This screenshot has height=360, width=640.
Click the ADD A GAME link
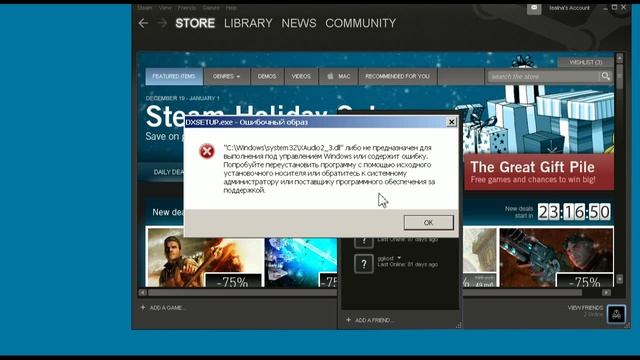(167, 308)
